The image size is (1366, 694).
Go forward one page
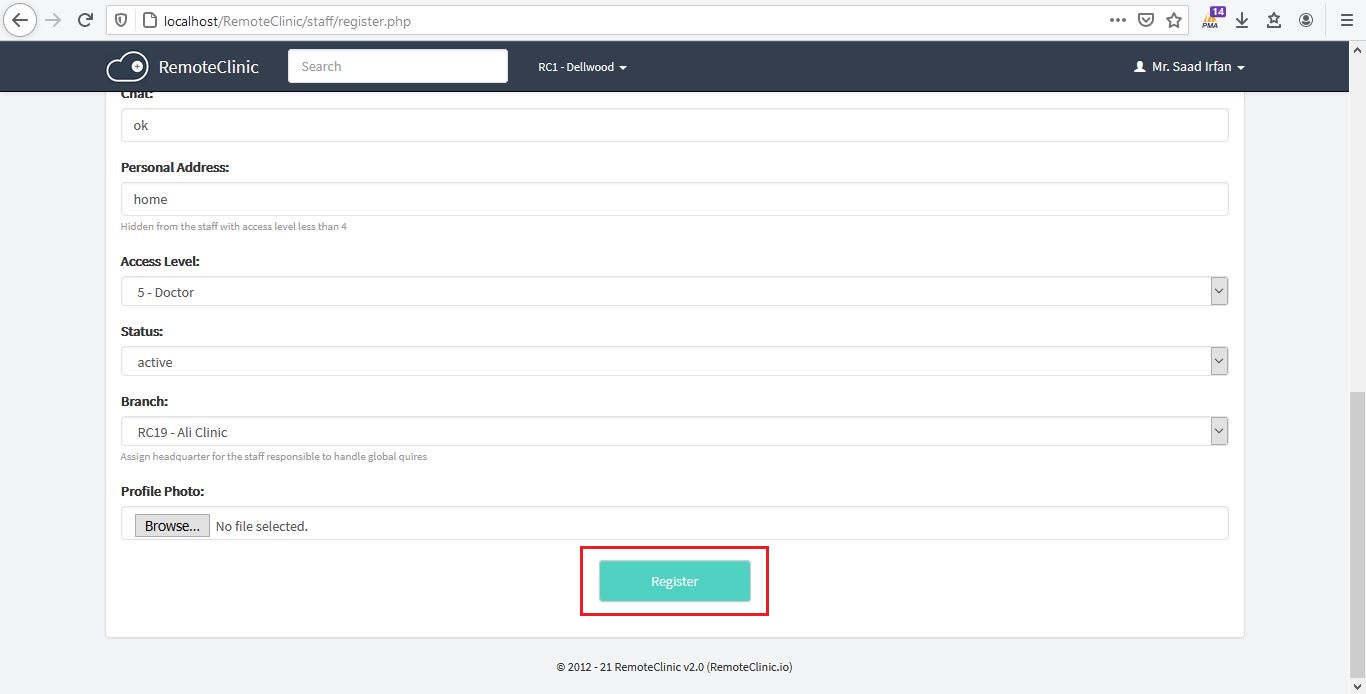53,20
